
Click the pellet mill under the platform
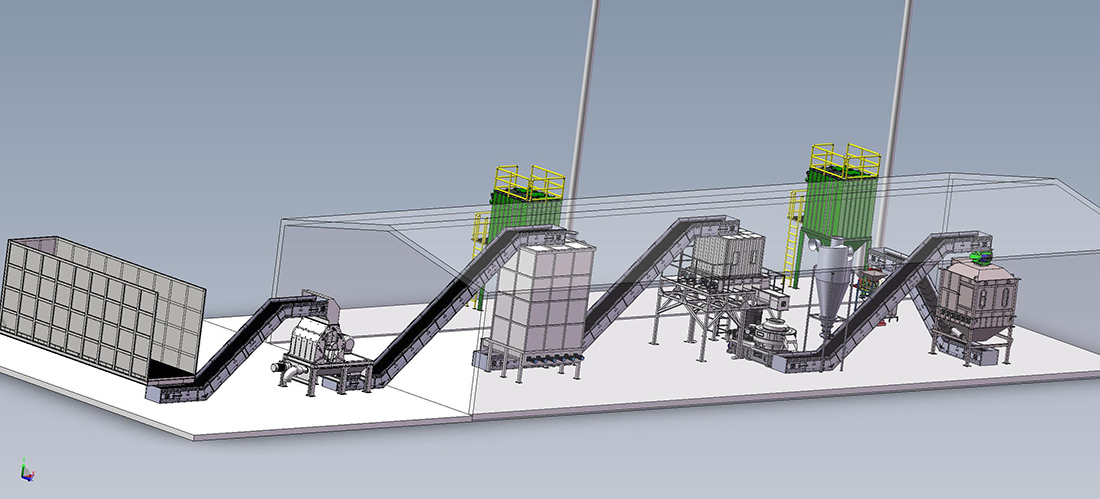point(768,335)
